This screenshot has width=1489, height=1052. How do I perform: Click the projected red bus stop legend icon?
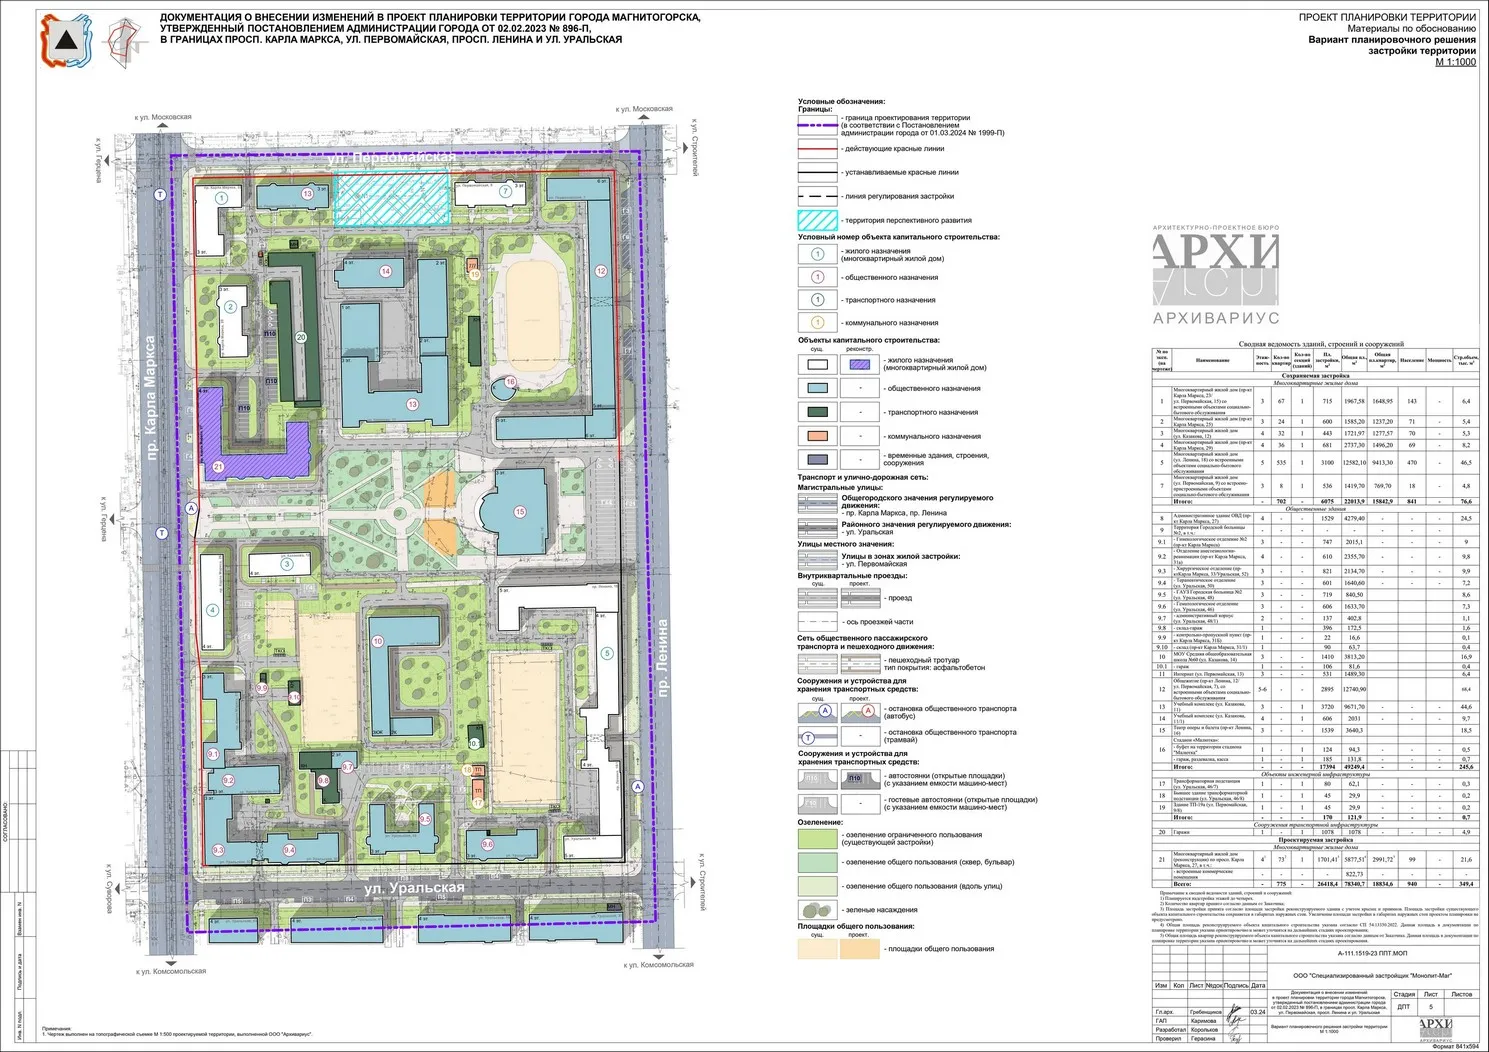point(860,712)
